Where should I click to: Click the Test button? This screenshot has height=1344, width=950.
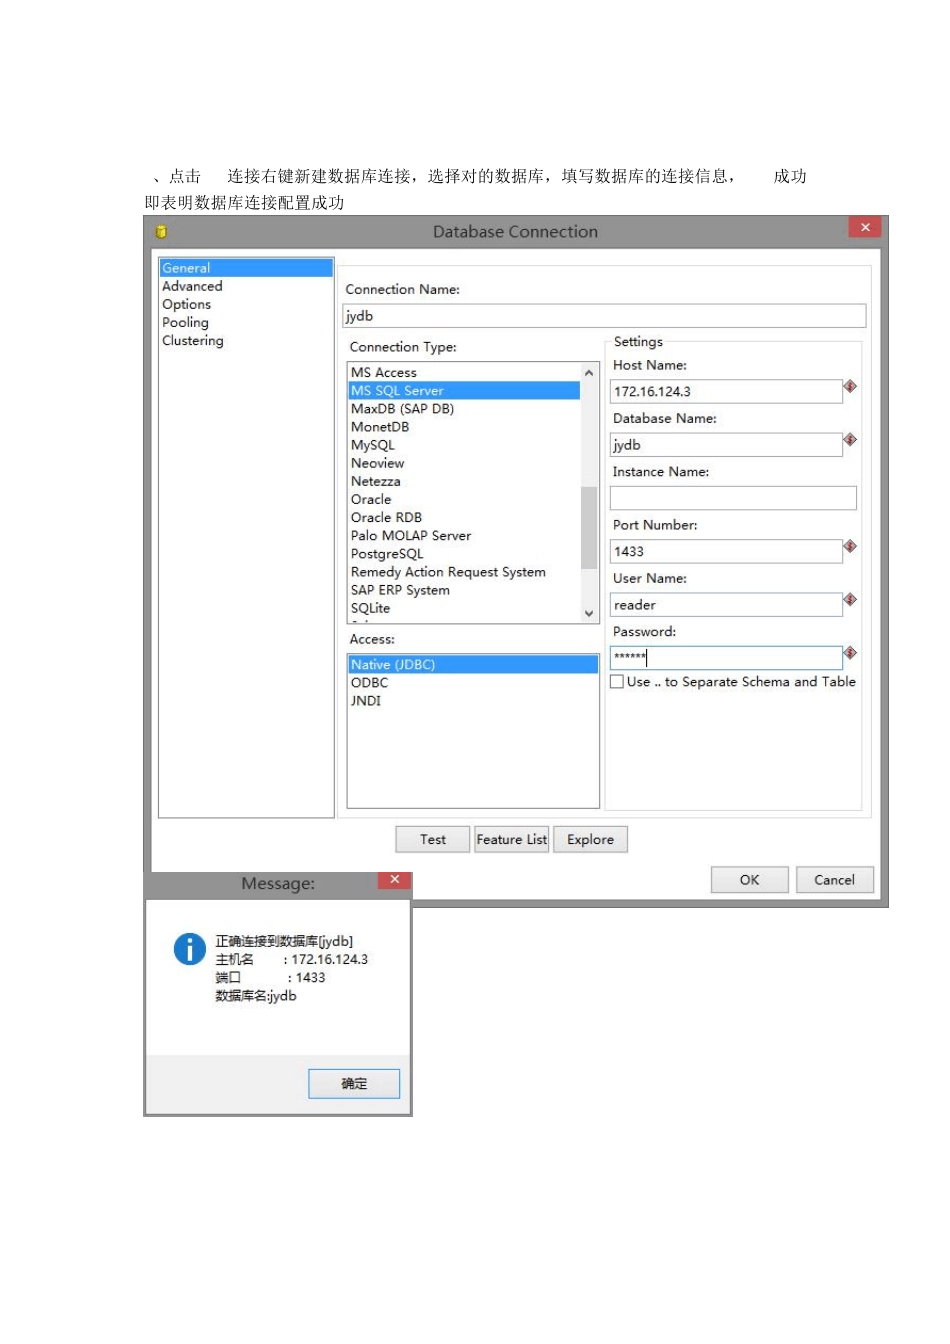click(432, 839)
